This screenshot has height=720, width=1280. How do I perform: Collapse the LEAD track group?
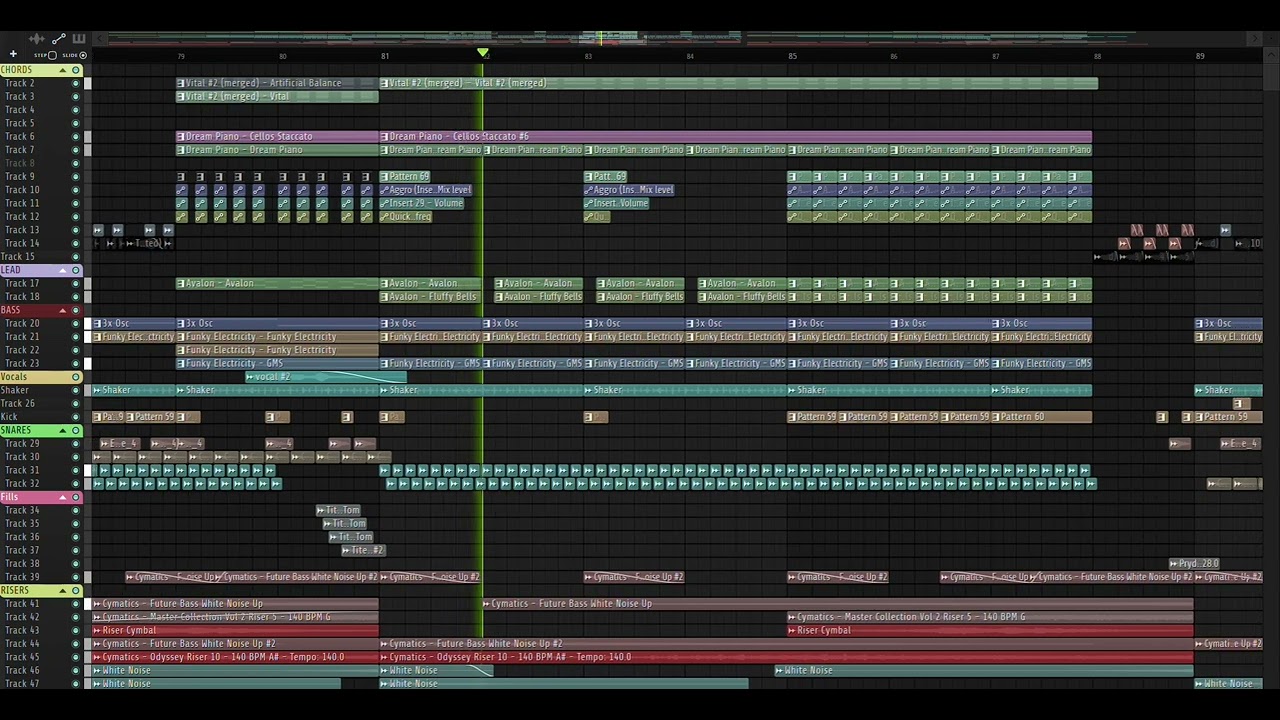(63, 270)
